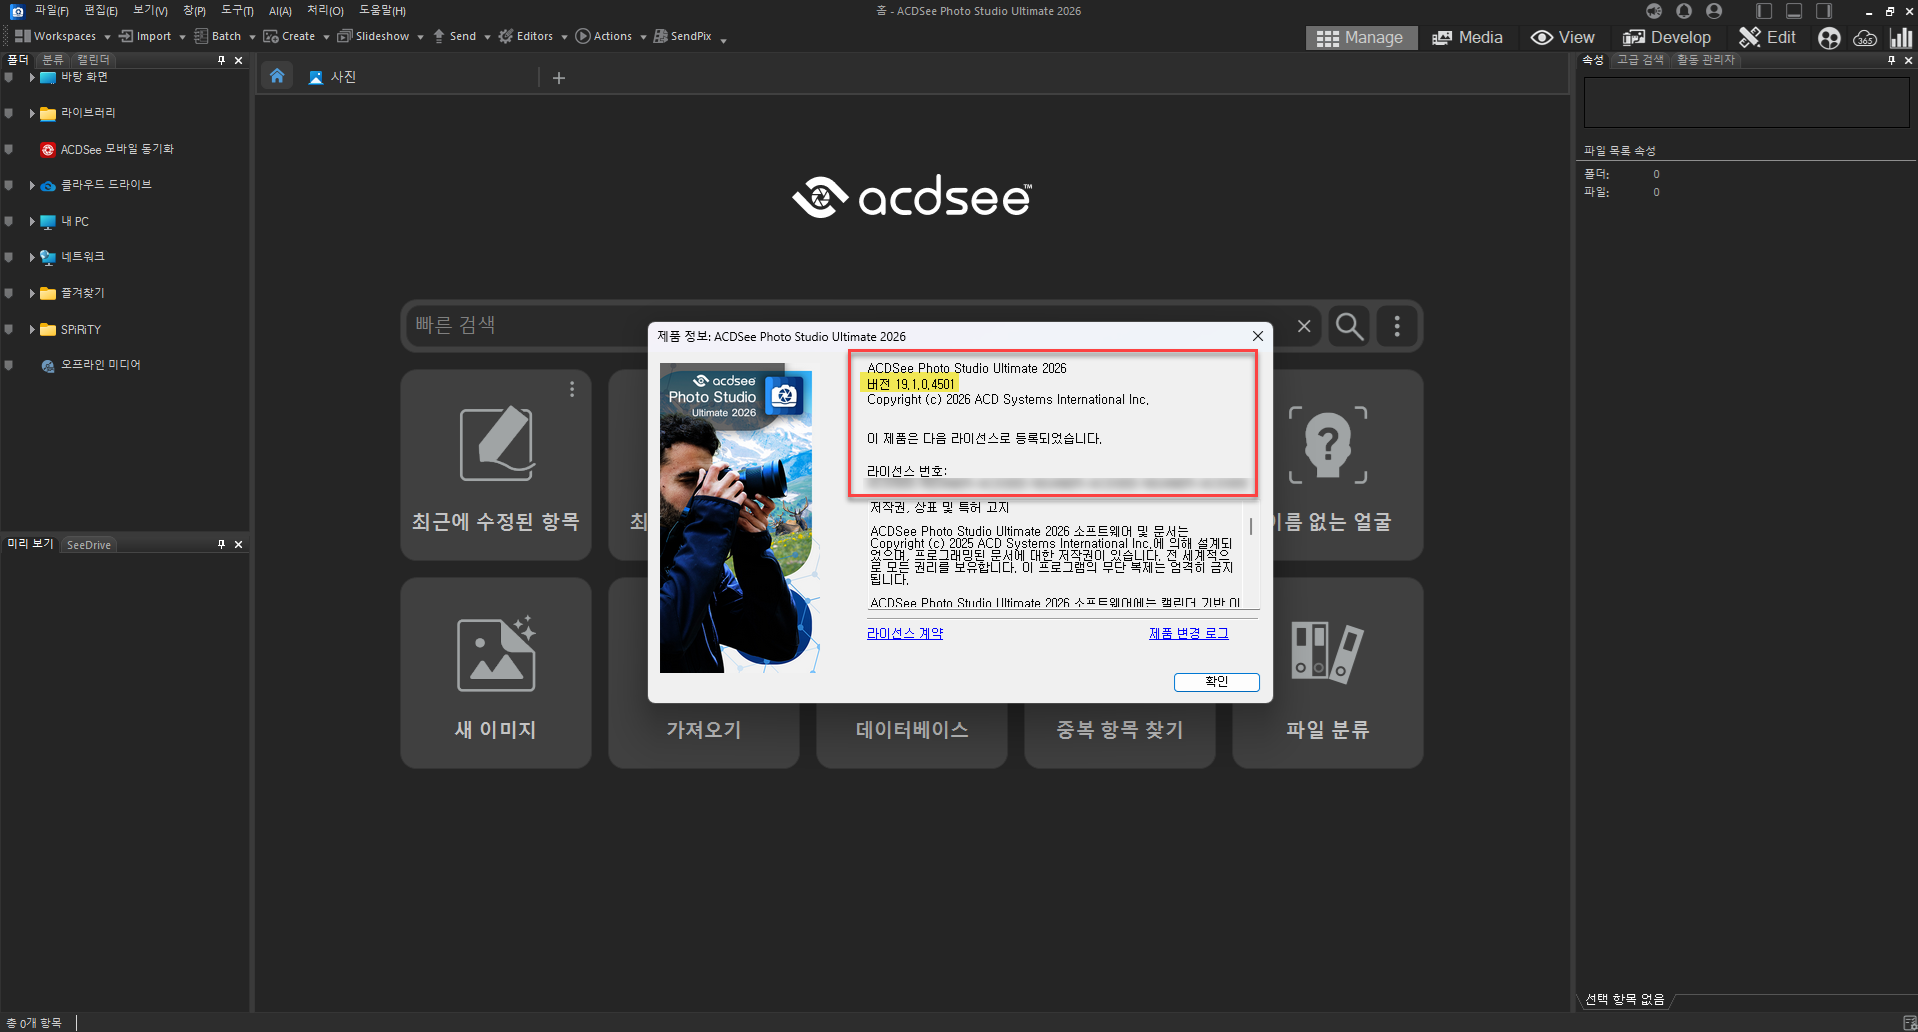The width and height of the screenshot is (1918, 1032).
Task: Pin the 미리 보기 panel
Action: tap(221, 544)
